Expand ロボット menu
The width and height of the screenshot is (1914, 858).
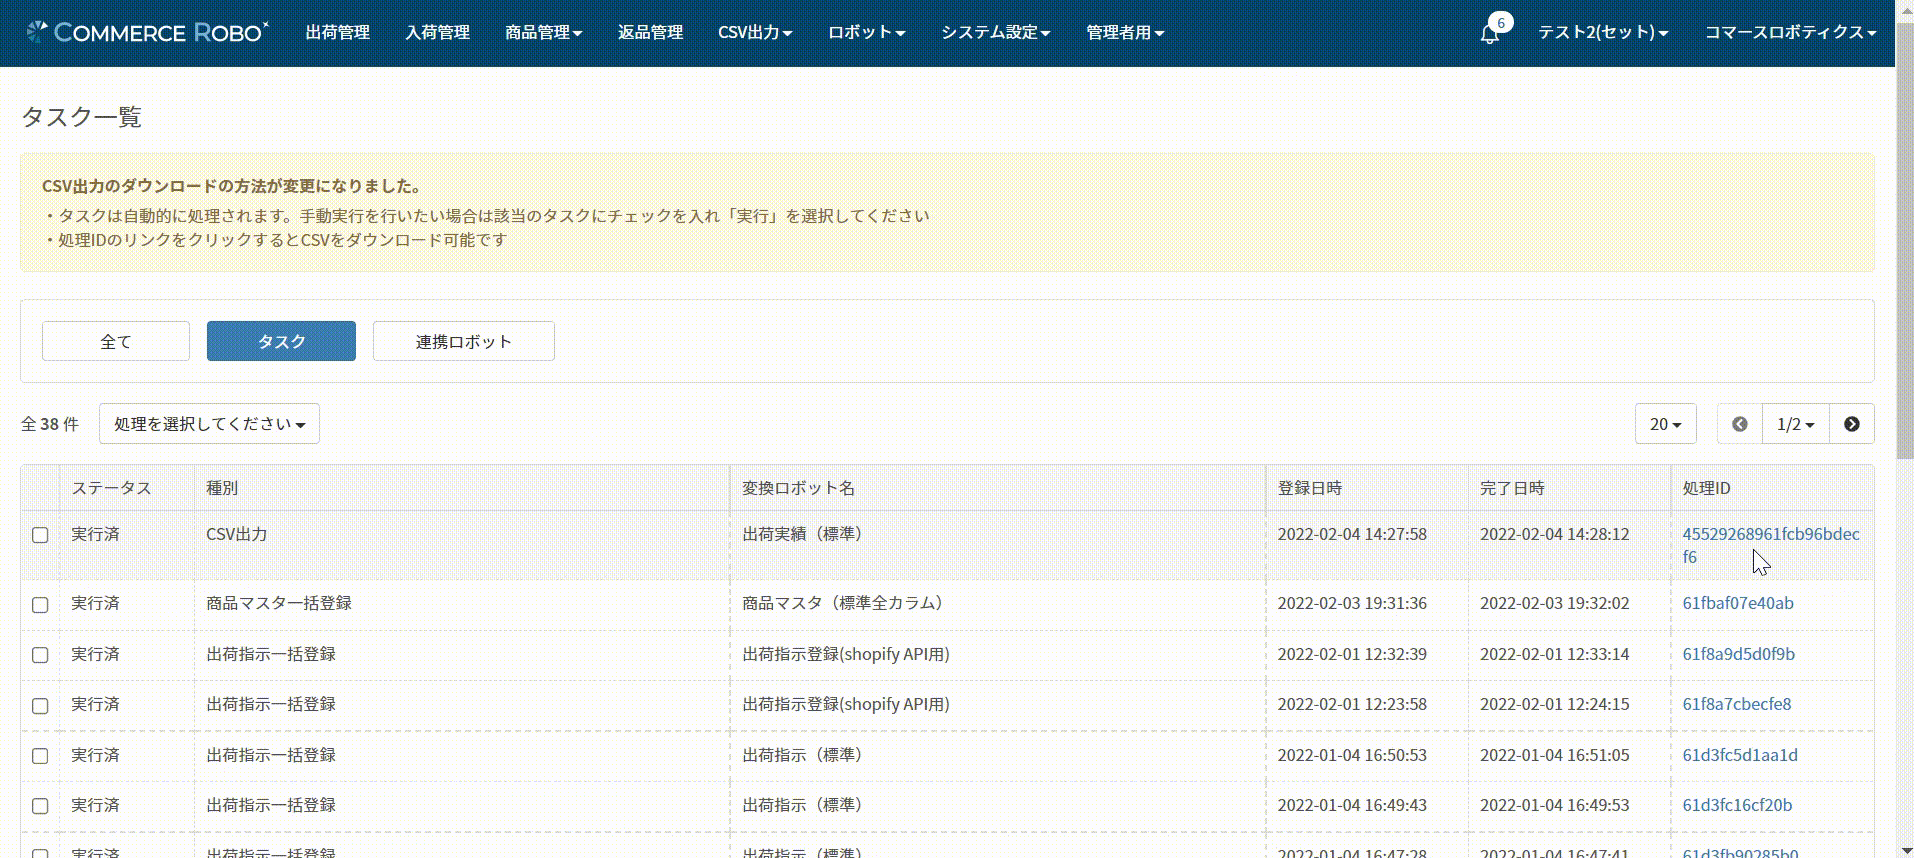(x=866, y=33)
